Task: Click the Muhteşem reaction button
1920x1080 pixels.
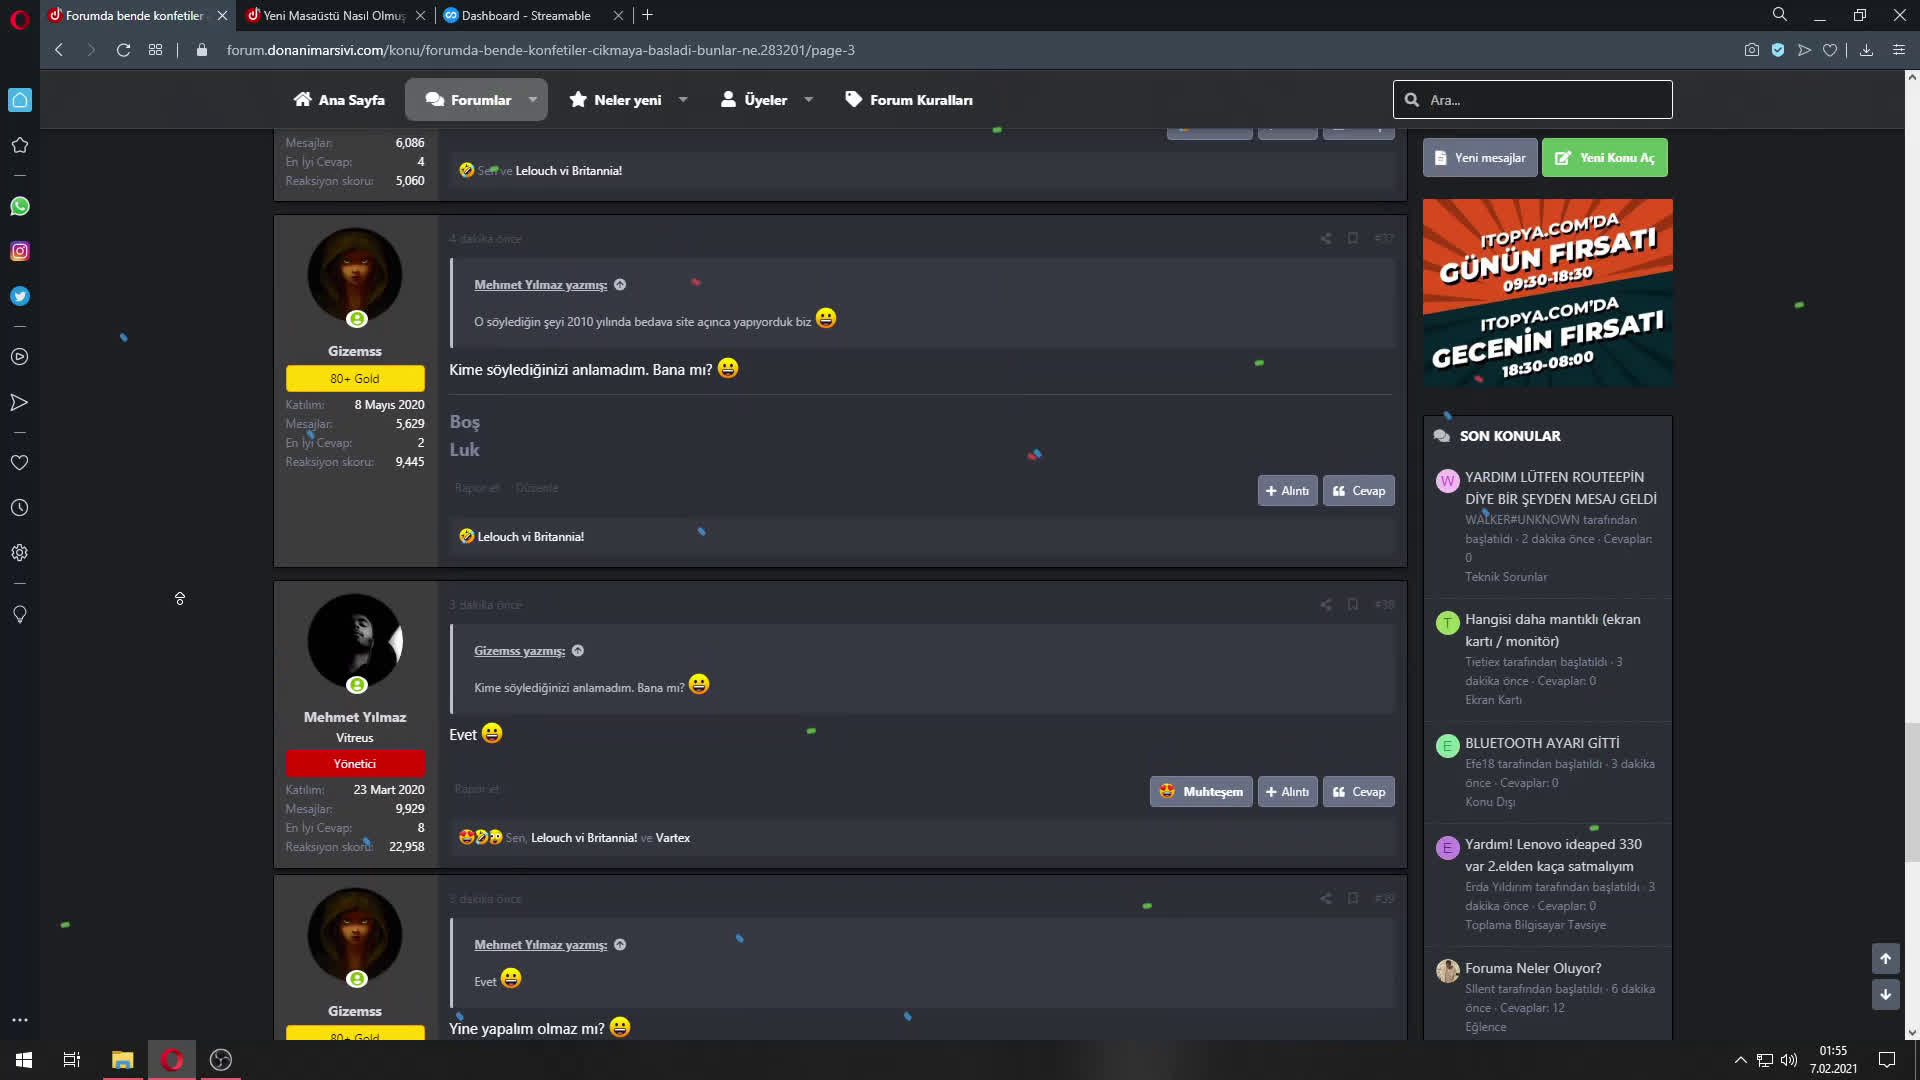Action: 1200,791
